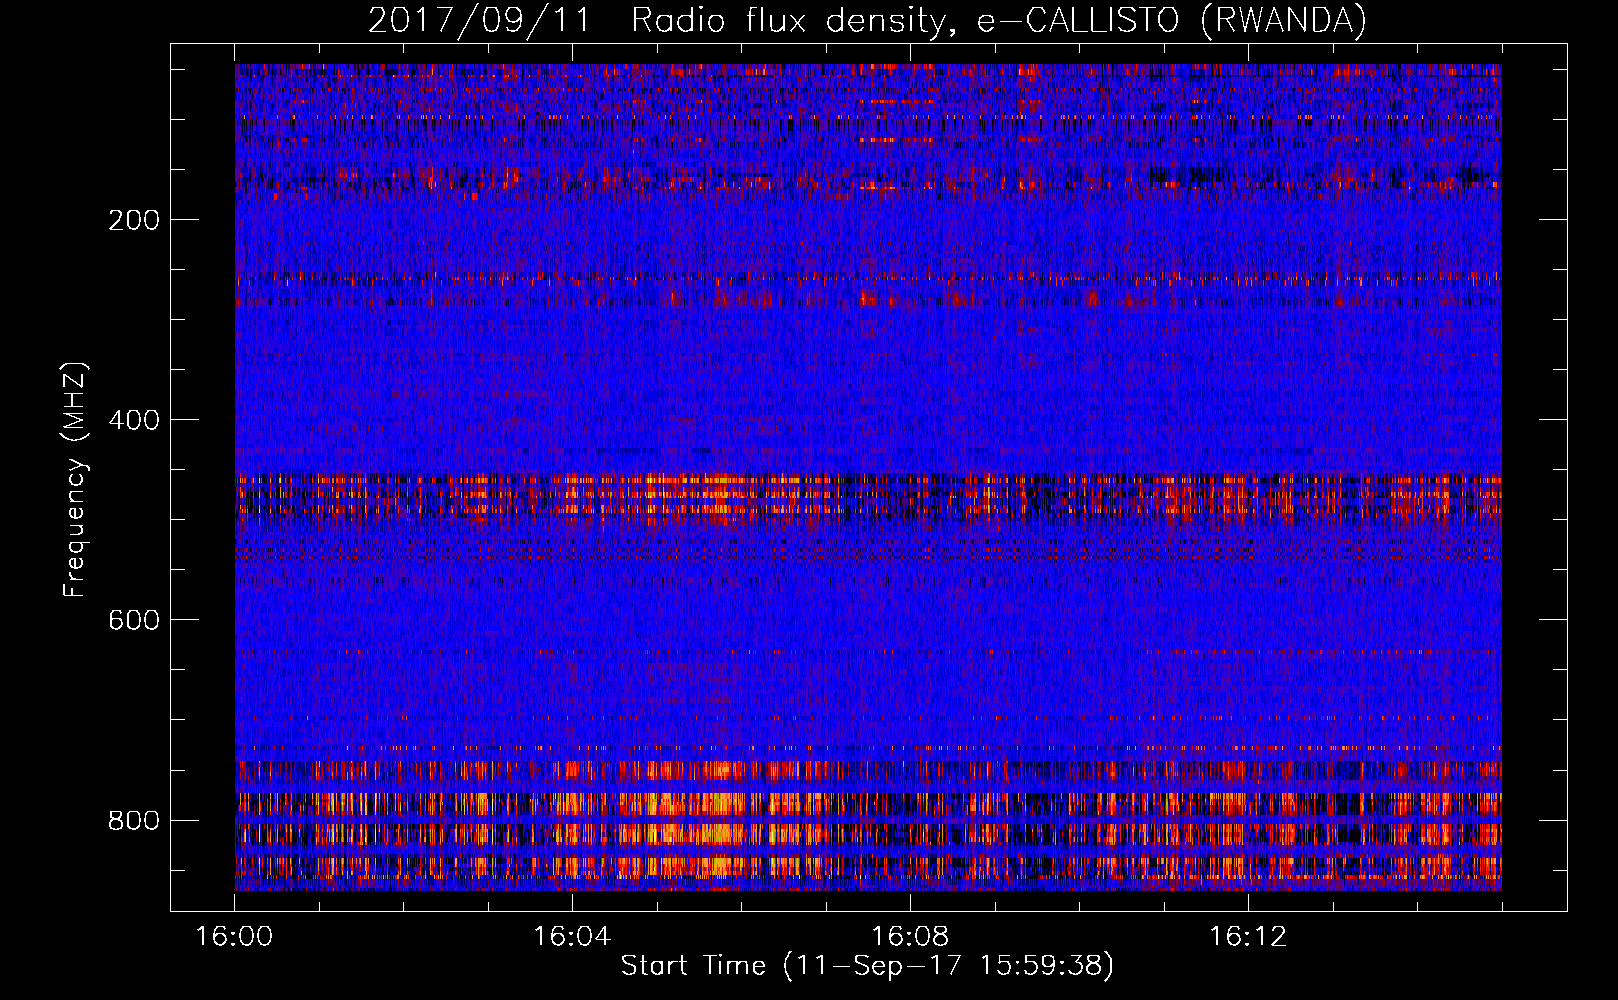Click the Start Time axis caption
Viewport: 1618px width, 1000px height.
867,966
